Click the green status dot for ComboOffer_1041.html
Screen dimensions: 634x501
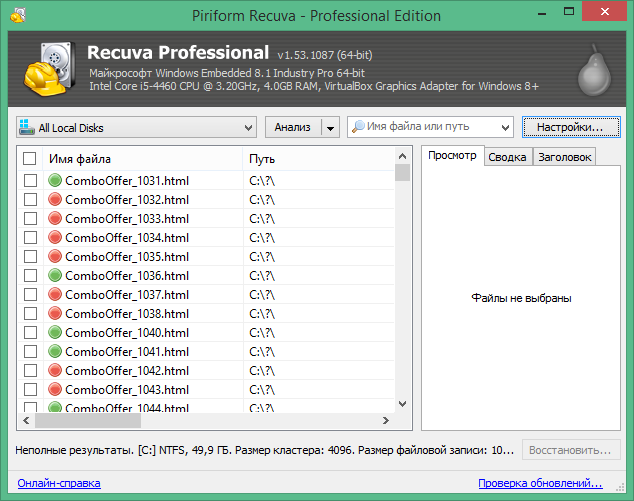point(55,351)
